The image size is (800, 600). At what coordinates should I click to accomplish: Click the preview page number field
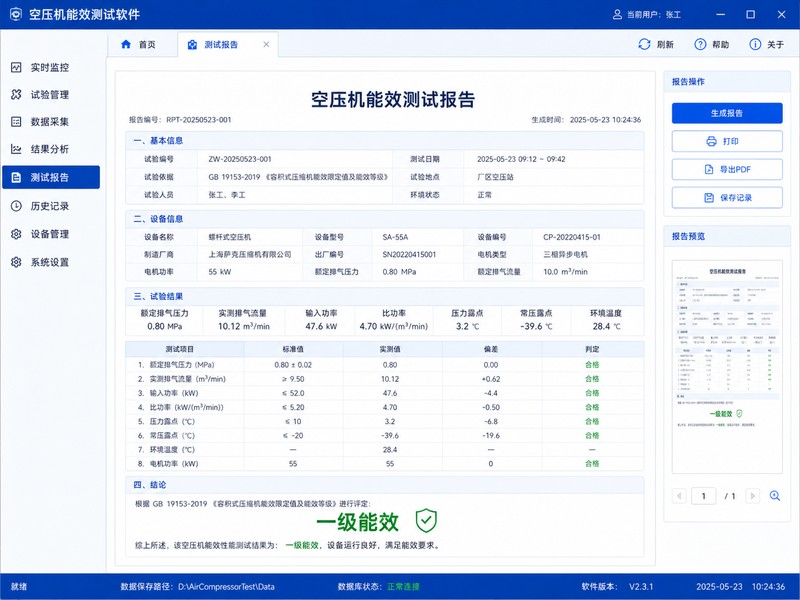coord(704,496)
